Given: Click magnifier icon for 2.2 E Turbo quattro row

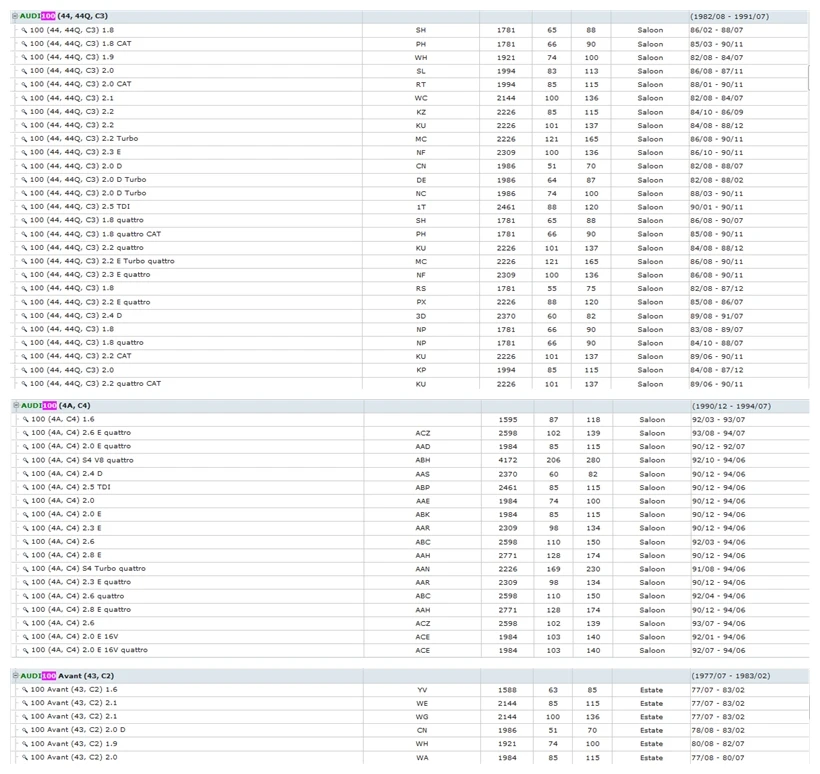Looking at the screenshot, I should pos(24,261).
